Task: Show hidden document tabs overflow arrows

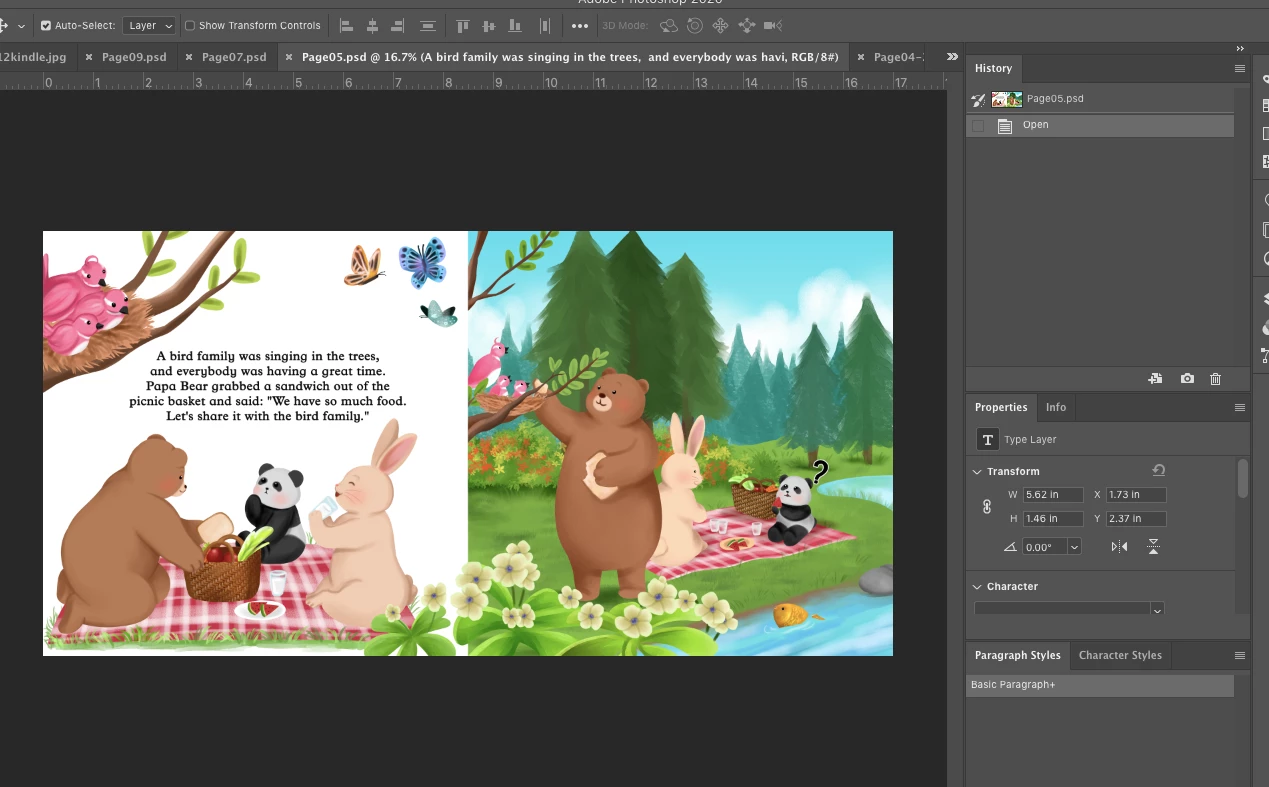Action: click(x=952, y=57)
